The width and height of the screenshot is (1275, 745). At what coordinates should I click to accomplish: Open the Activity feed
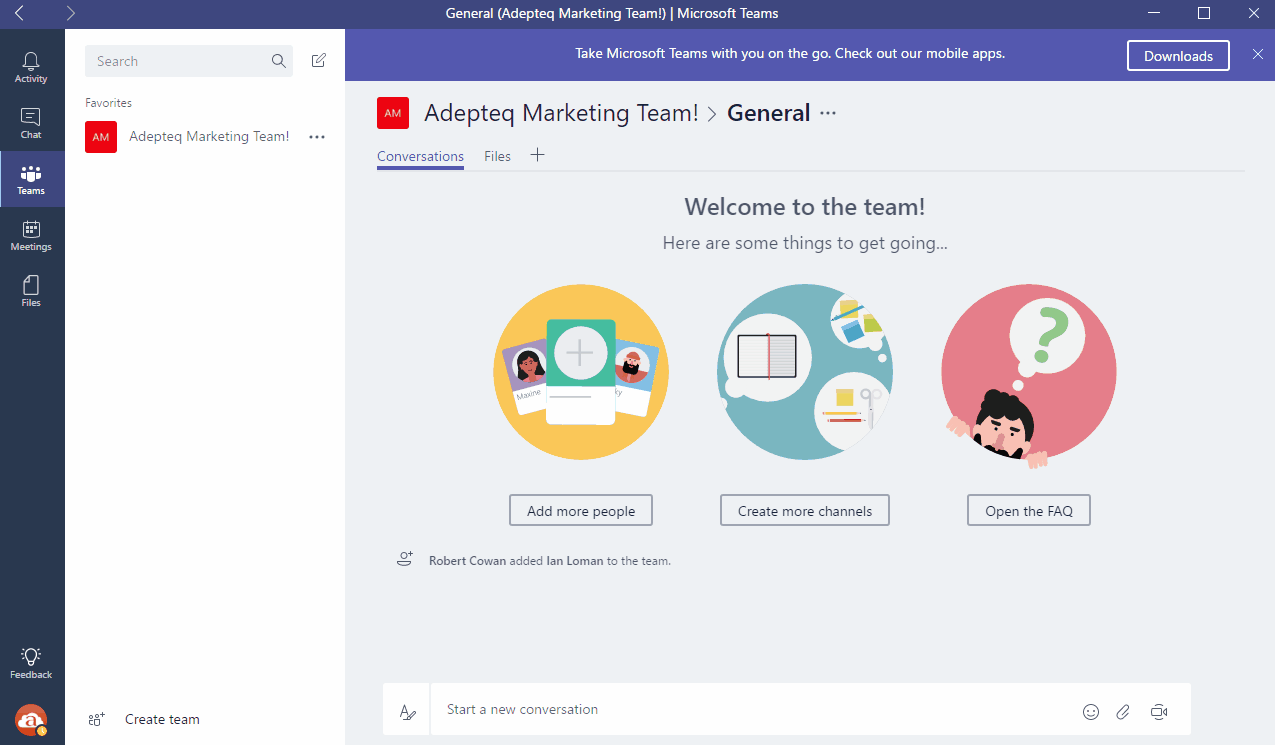(31, 67)
